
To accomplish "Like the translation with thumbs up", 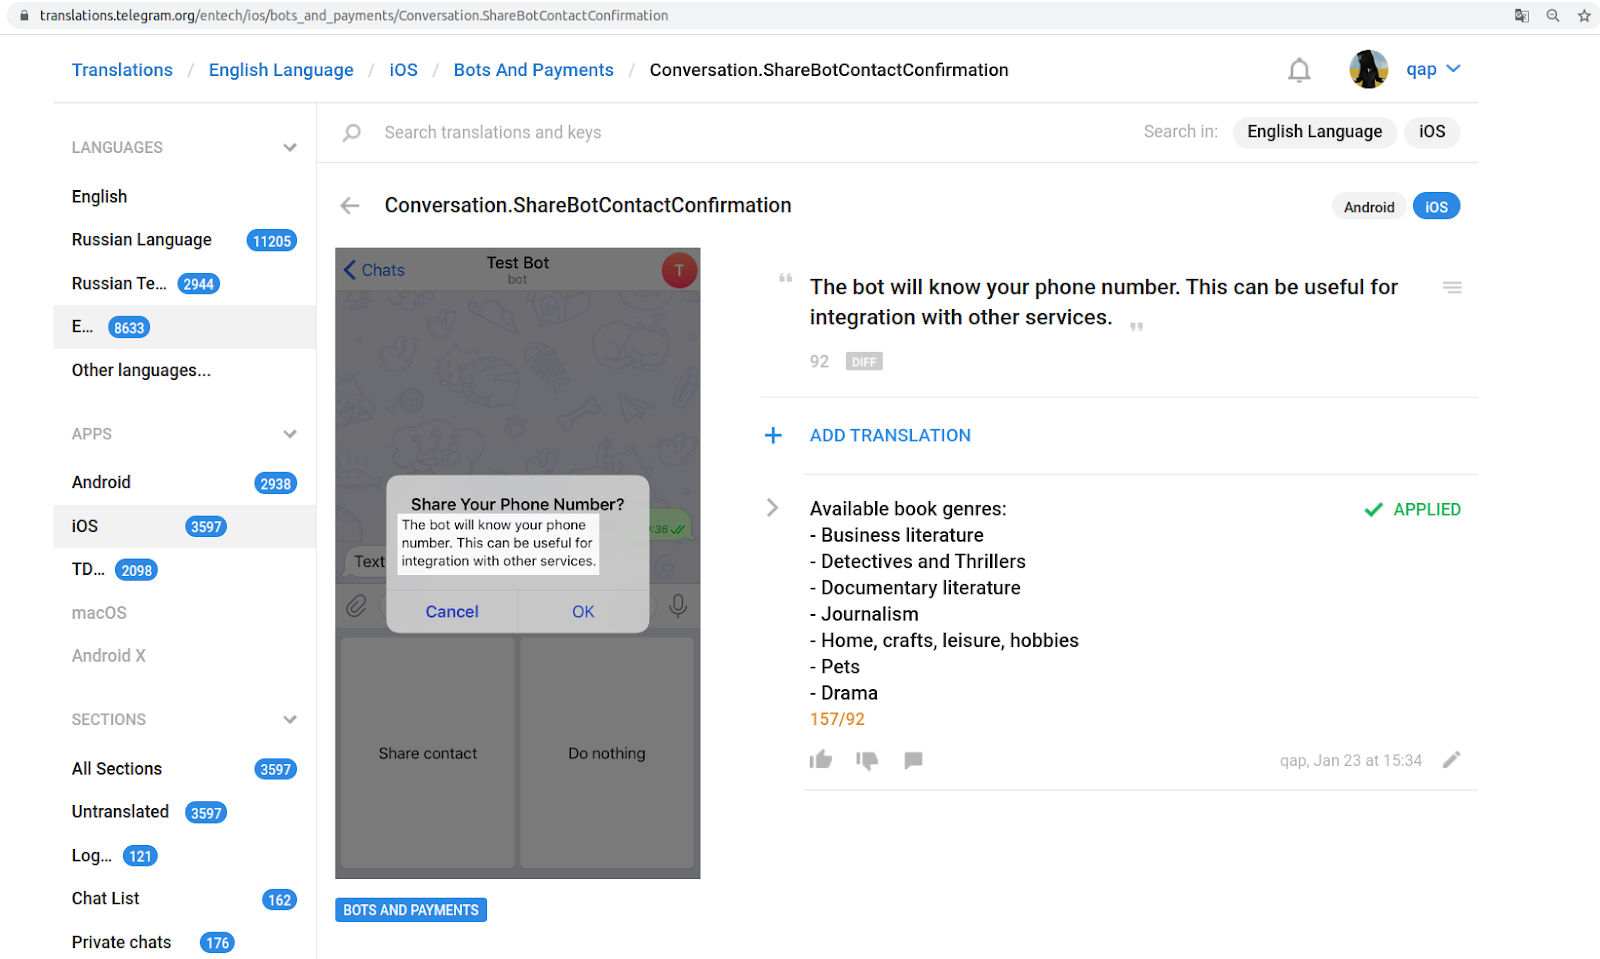I will [821, 760].
